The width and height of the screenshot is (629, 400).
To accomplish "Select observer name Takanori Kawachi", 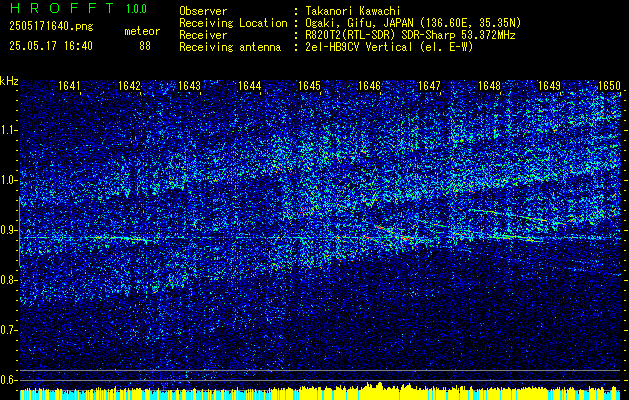I will 352,11.
